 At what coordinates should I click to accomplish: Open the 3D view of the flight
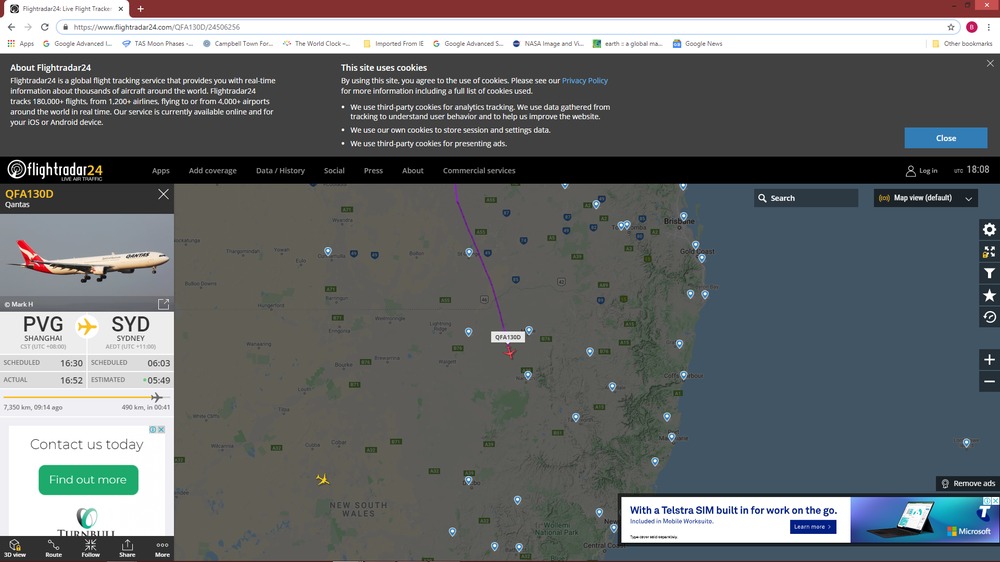(15, 548)
